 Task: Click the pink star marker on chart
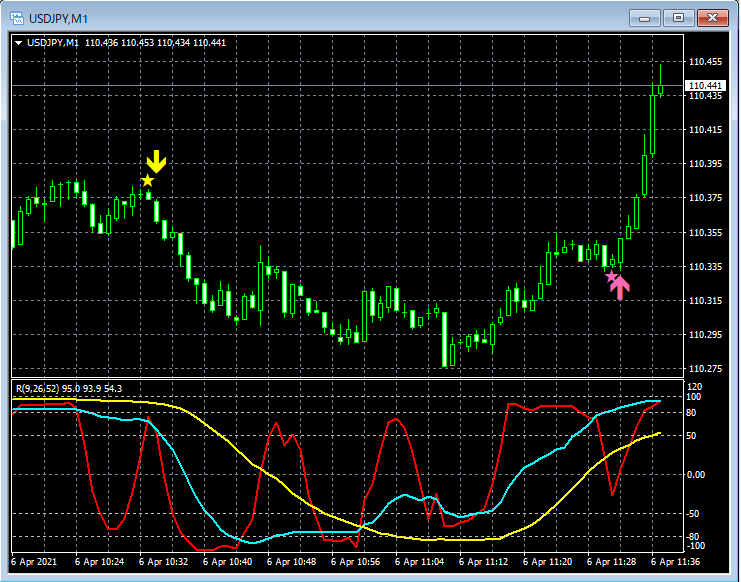pos(612,276)
